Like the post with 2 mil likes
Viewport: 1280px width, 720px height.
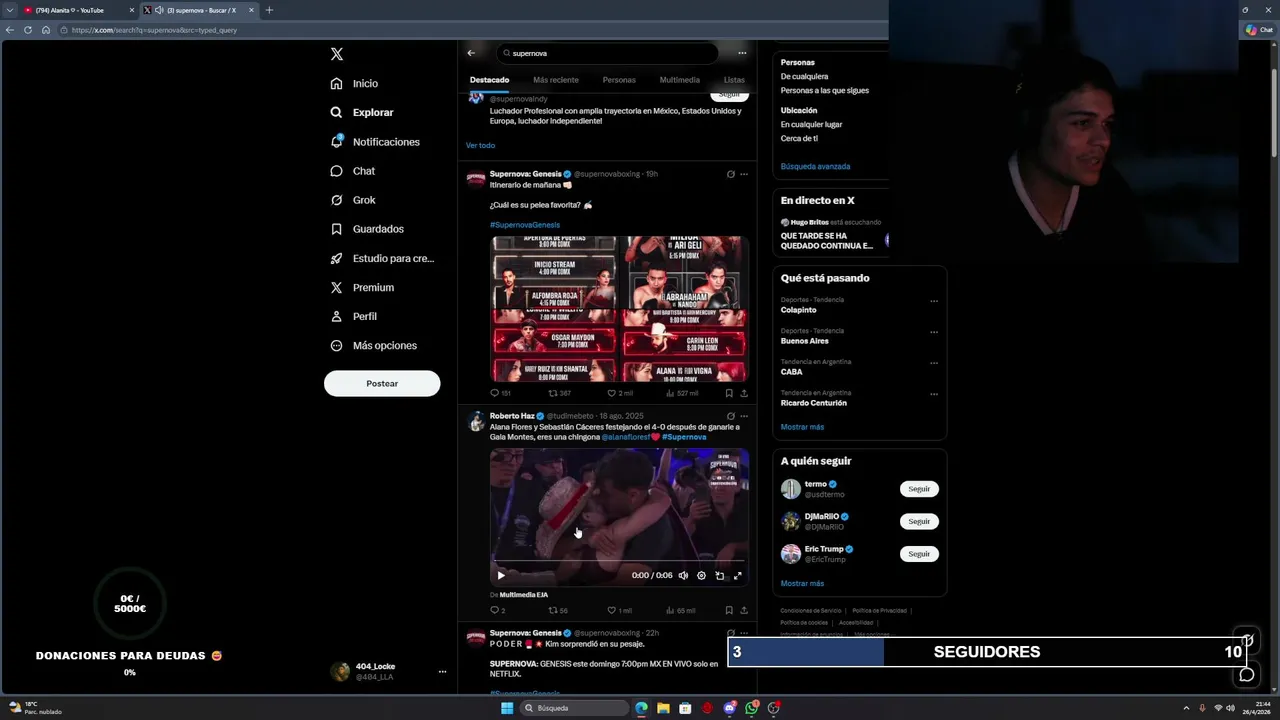620,393
